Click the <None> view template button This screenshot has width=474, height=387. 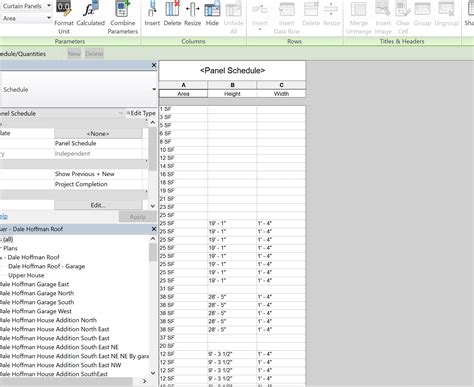coord(98,134)
